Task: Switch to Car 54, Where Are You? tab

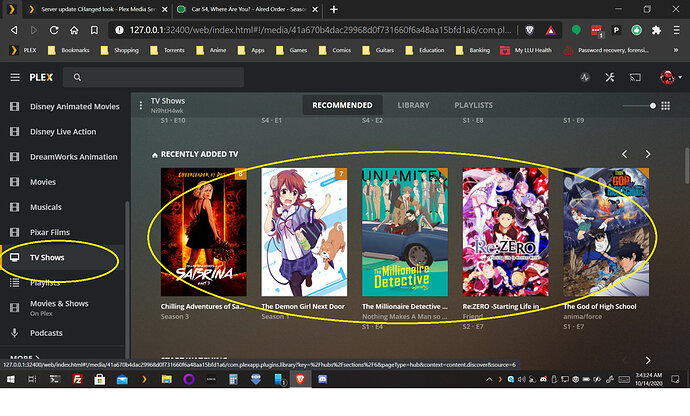Action: (248, 9)
